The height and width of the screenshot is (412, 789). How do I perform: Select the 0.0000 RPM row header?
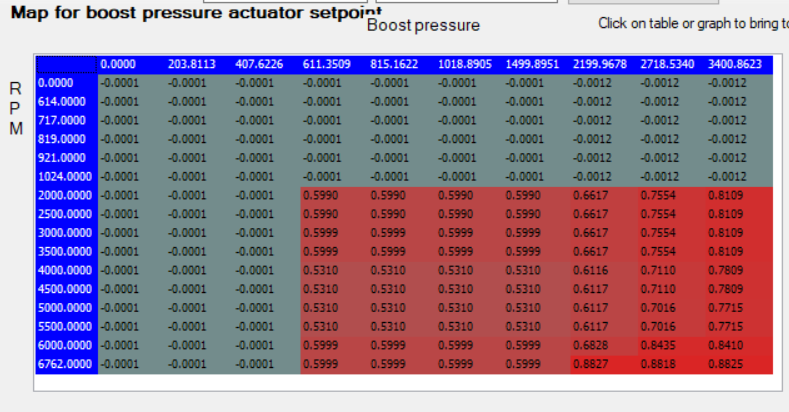66,83
